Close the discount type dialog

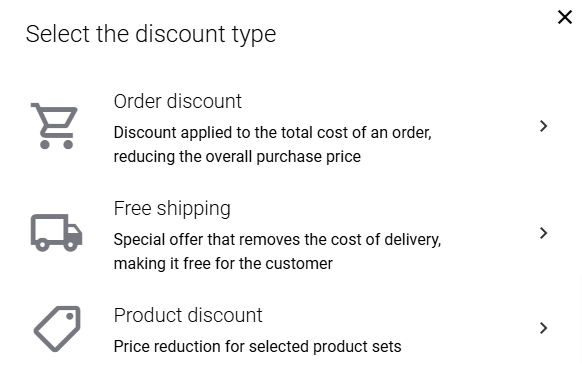(565, 17)
